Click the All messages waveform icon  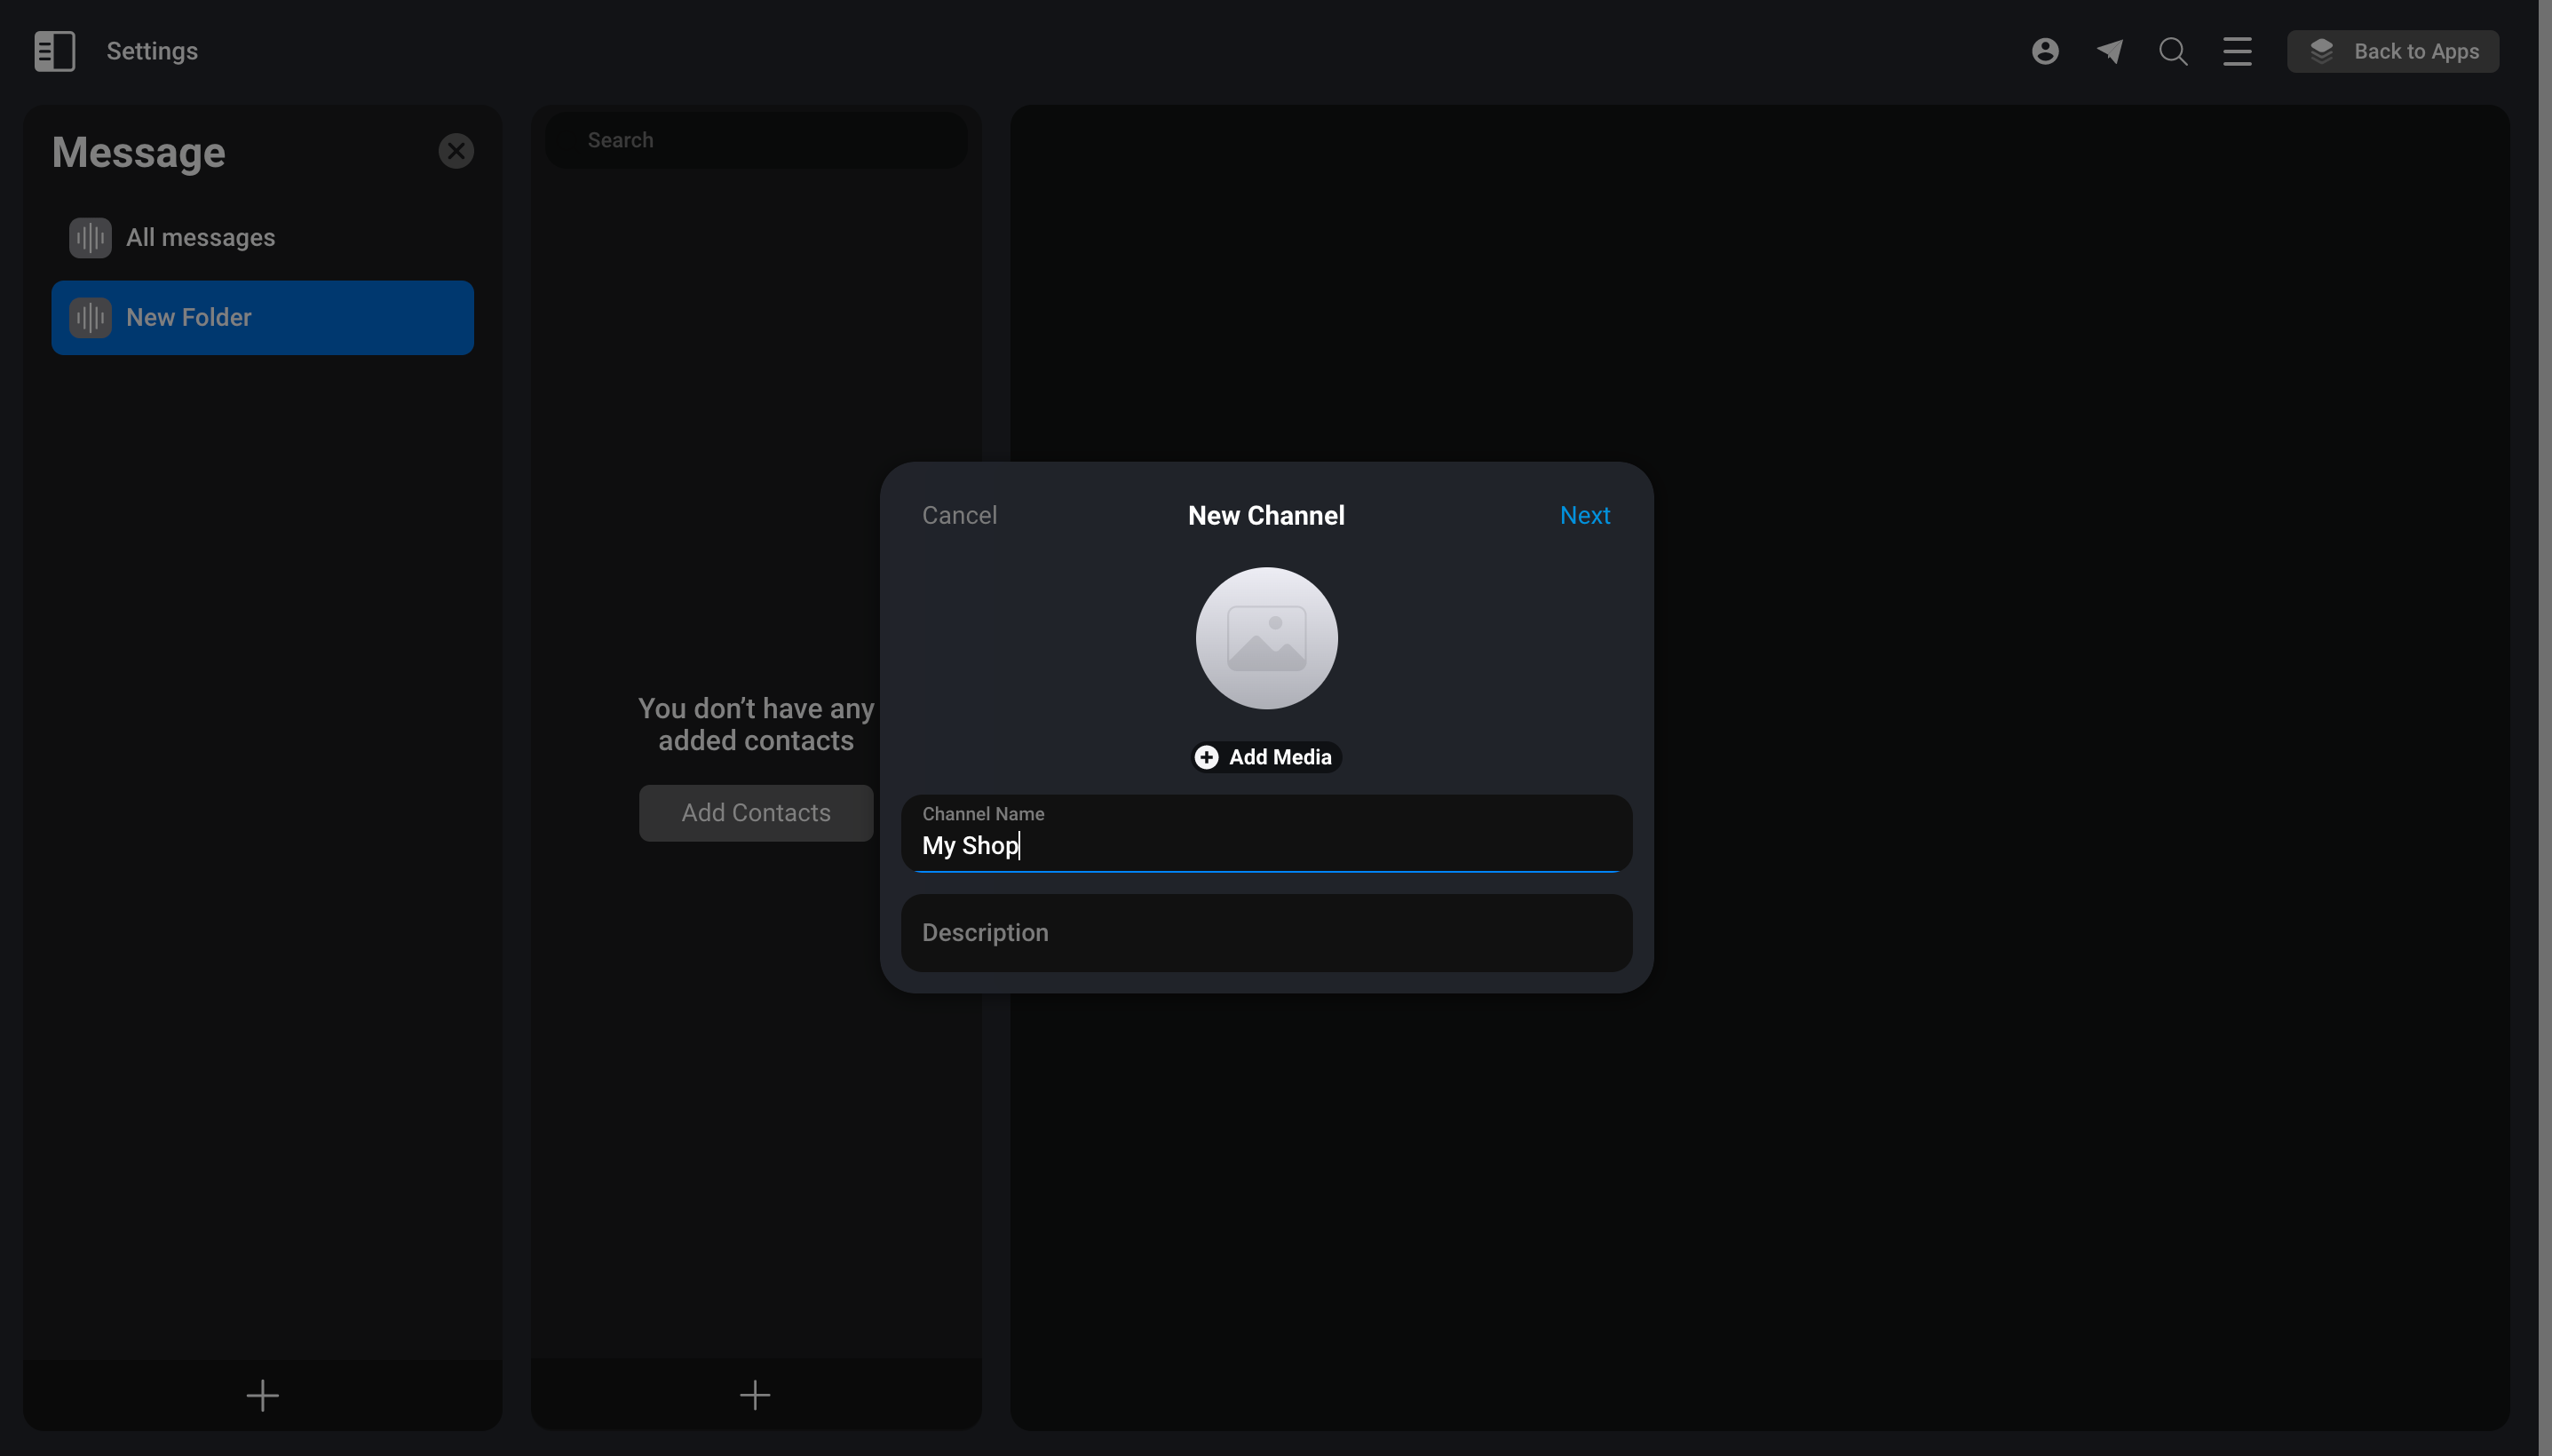tap(90, 238)
